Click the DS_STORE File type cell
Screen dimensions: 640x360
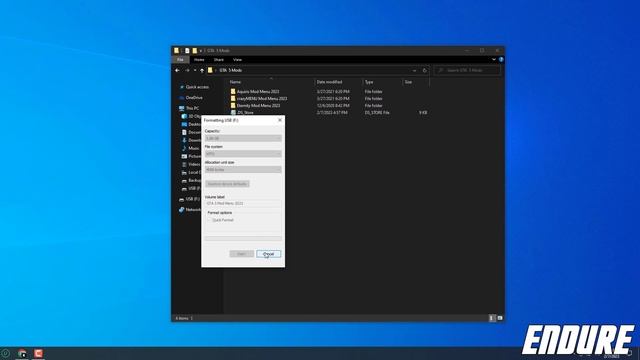pos(377,112)
